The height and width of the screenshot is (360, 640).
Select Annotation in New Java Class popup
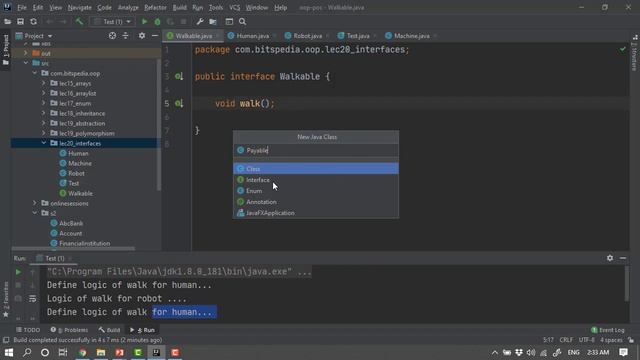tap(316, 202)
